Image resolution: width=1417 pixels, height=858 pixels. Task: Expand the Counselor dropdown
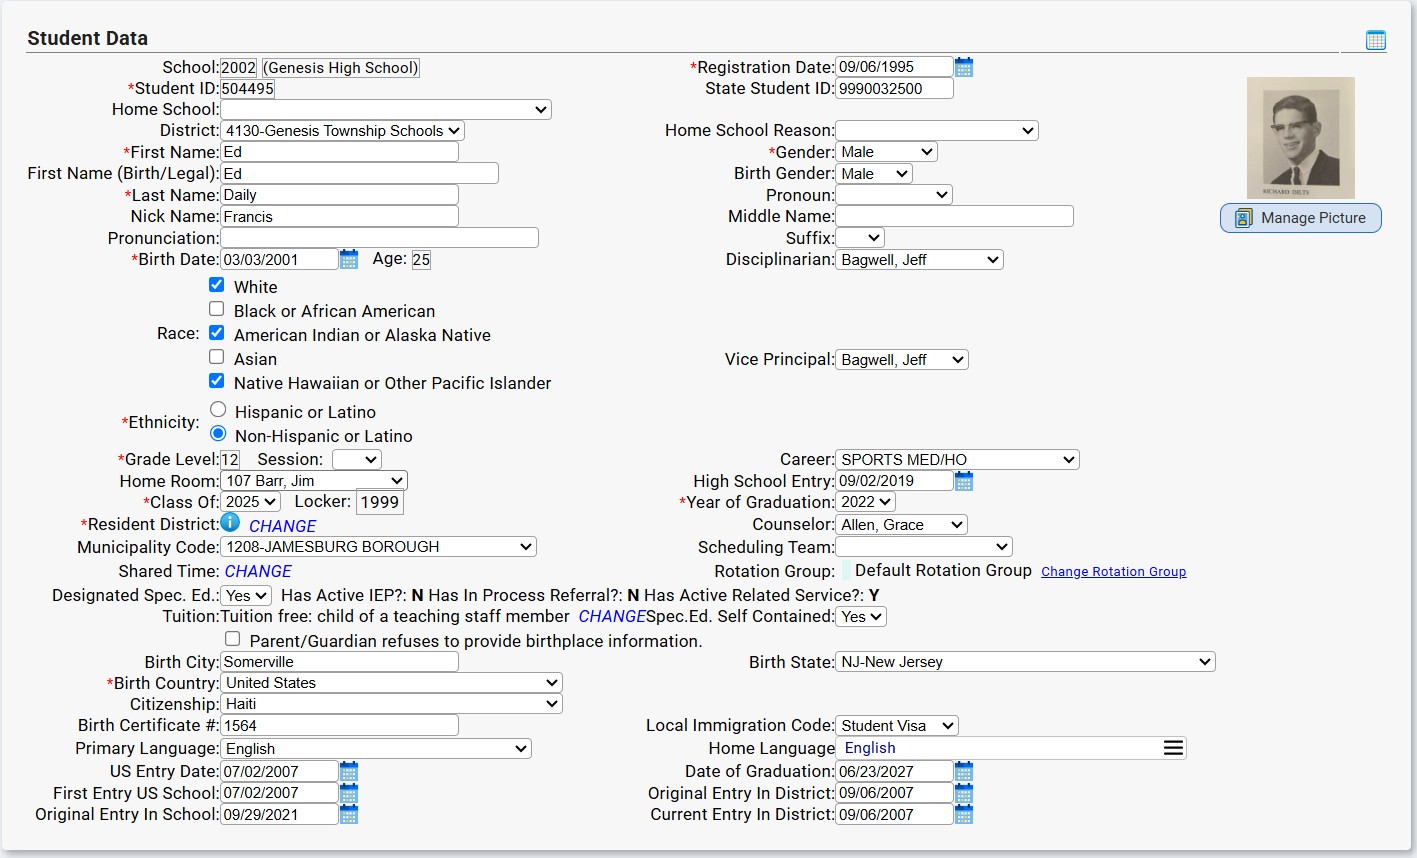tap(902, 525)
